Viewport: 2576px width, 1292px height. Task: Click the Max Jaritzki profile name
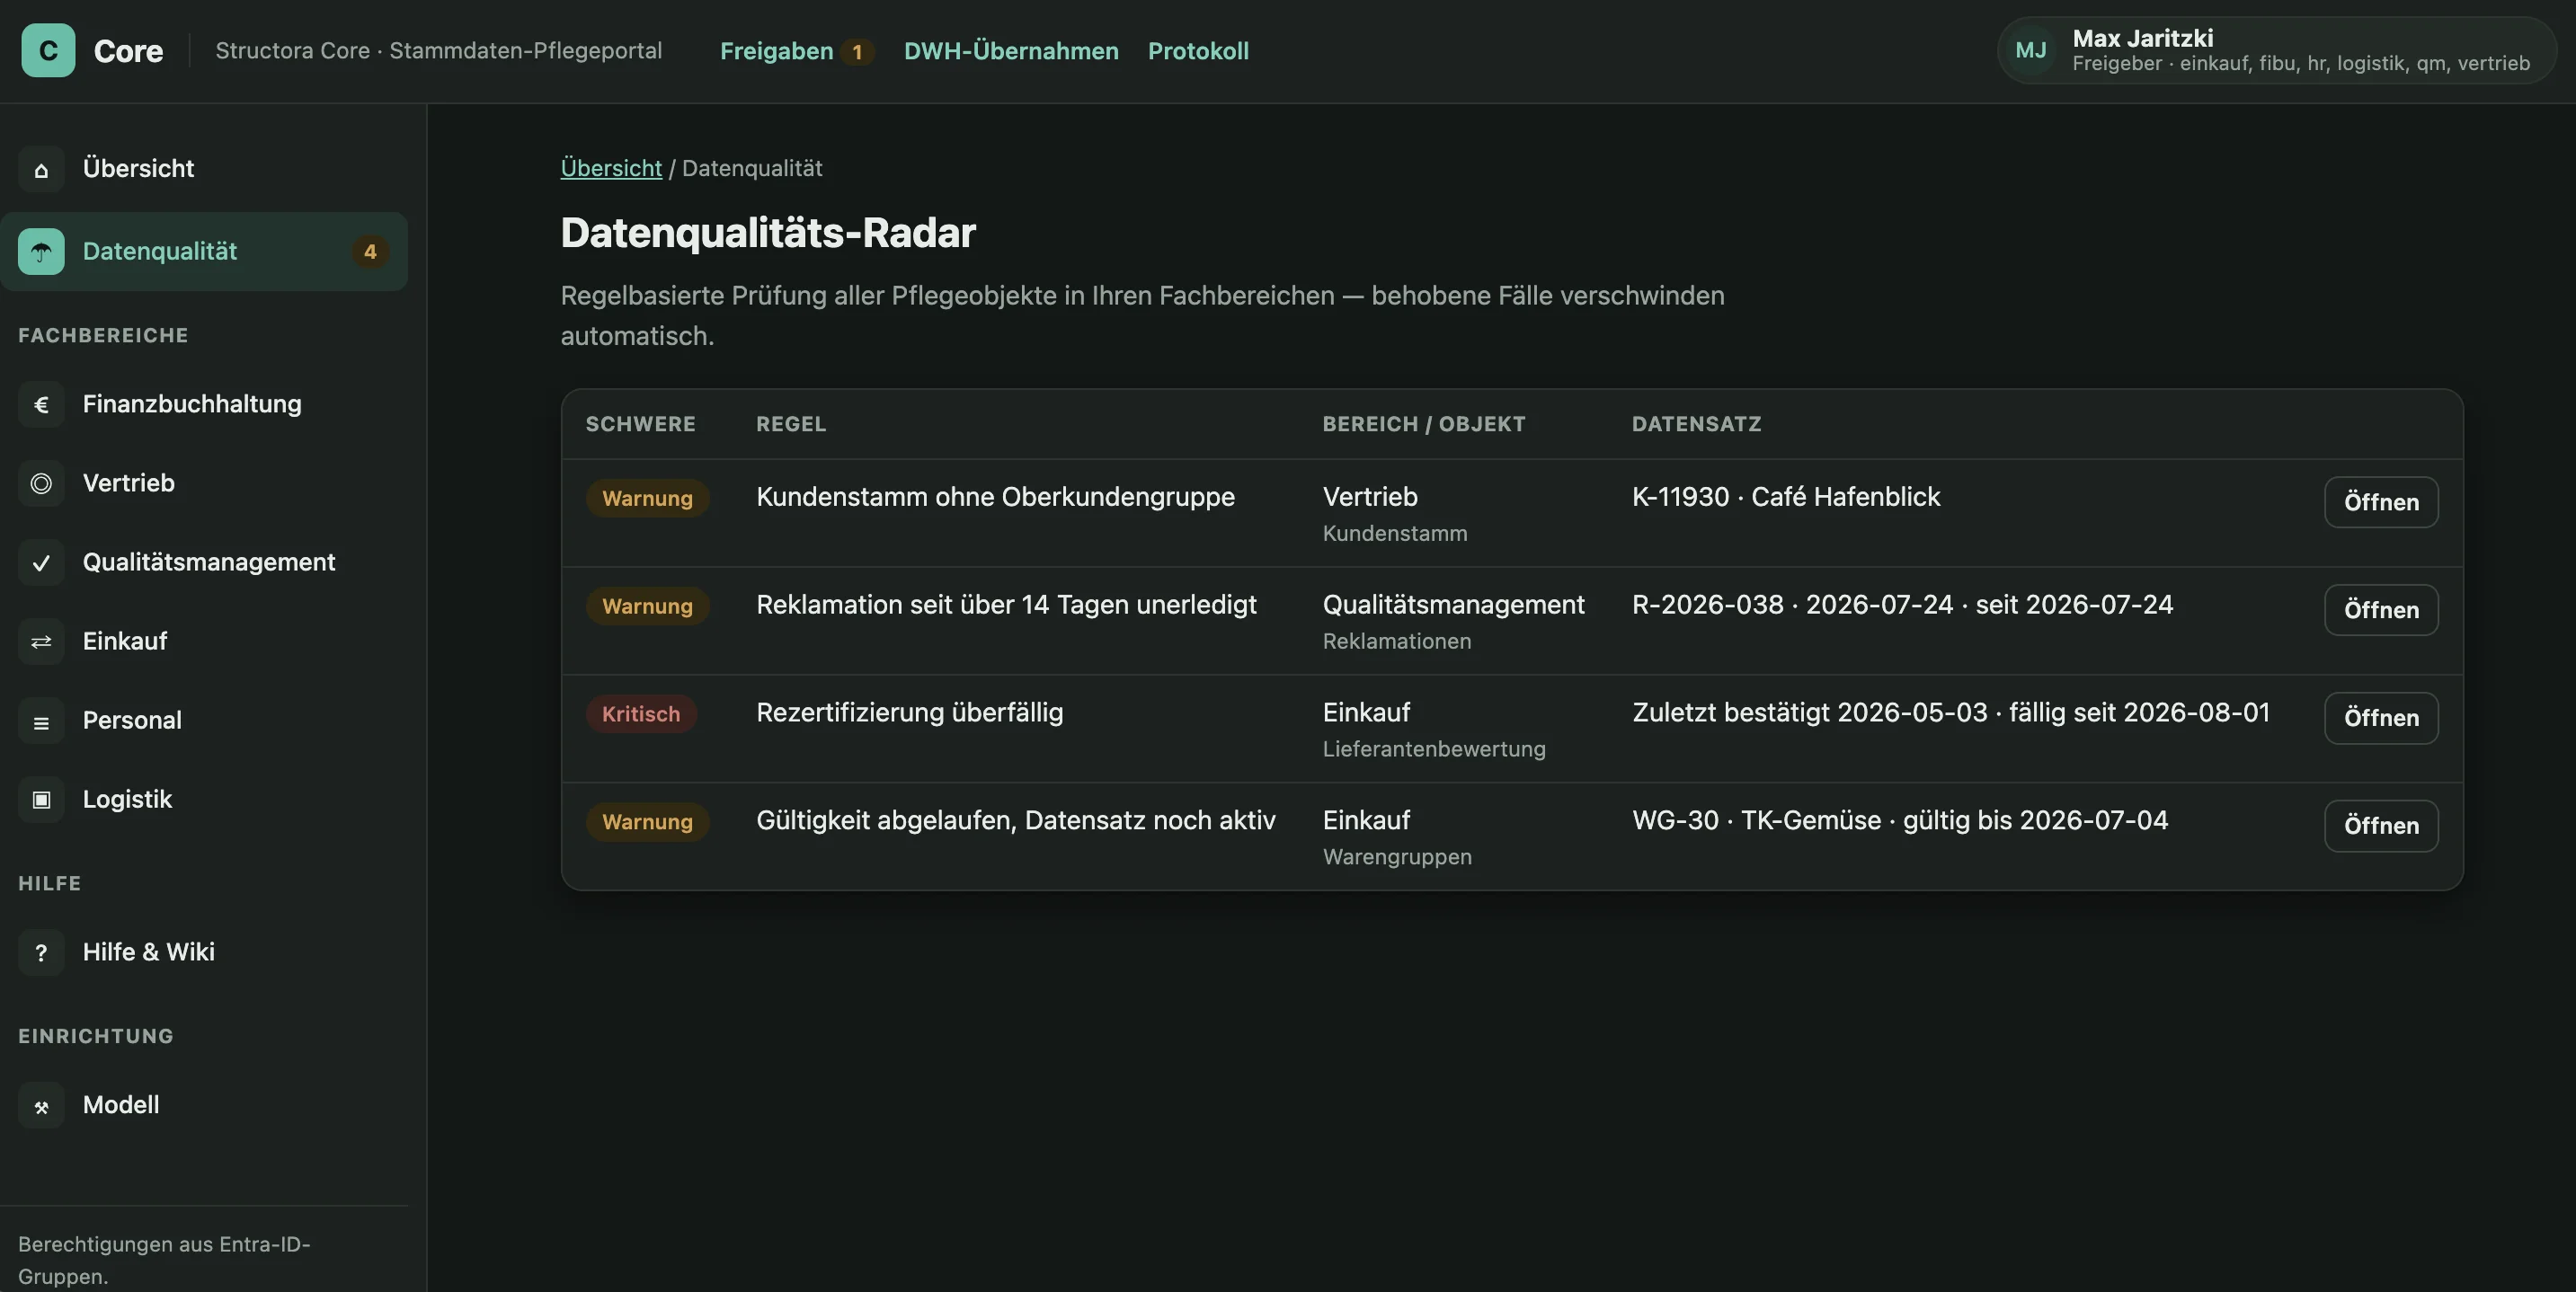click(2143, 38)
